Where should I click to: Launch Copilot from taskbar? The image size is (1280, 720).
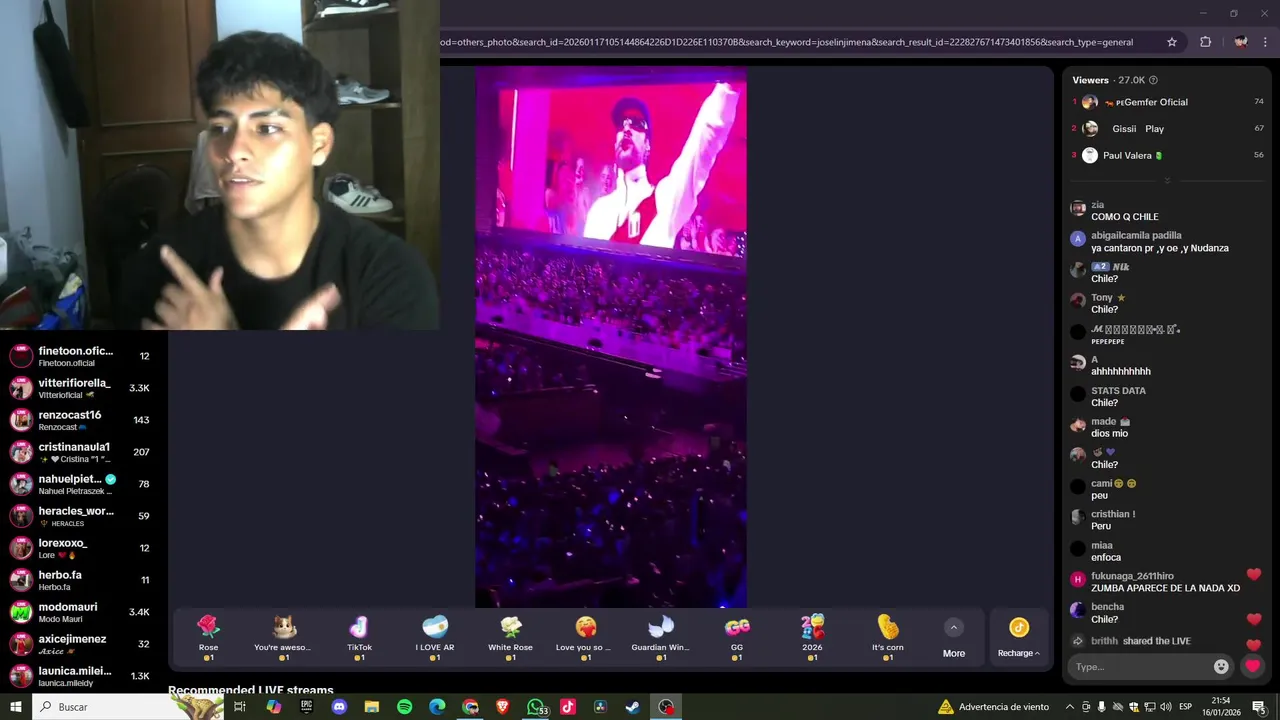coord(273,707)
